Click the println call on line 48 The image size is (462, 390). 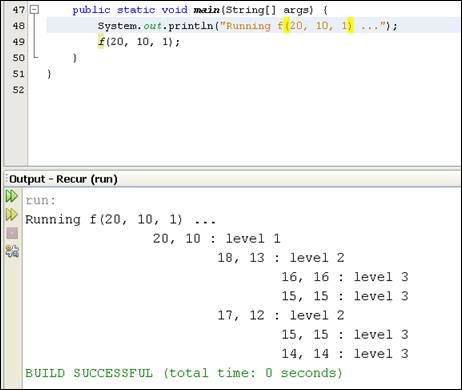pos(191,26)
